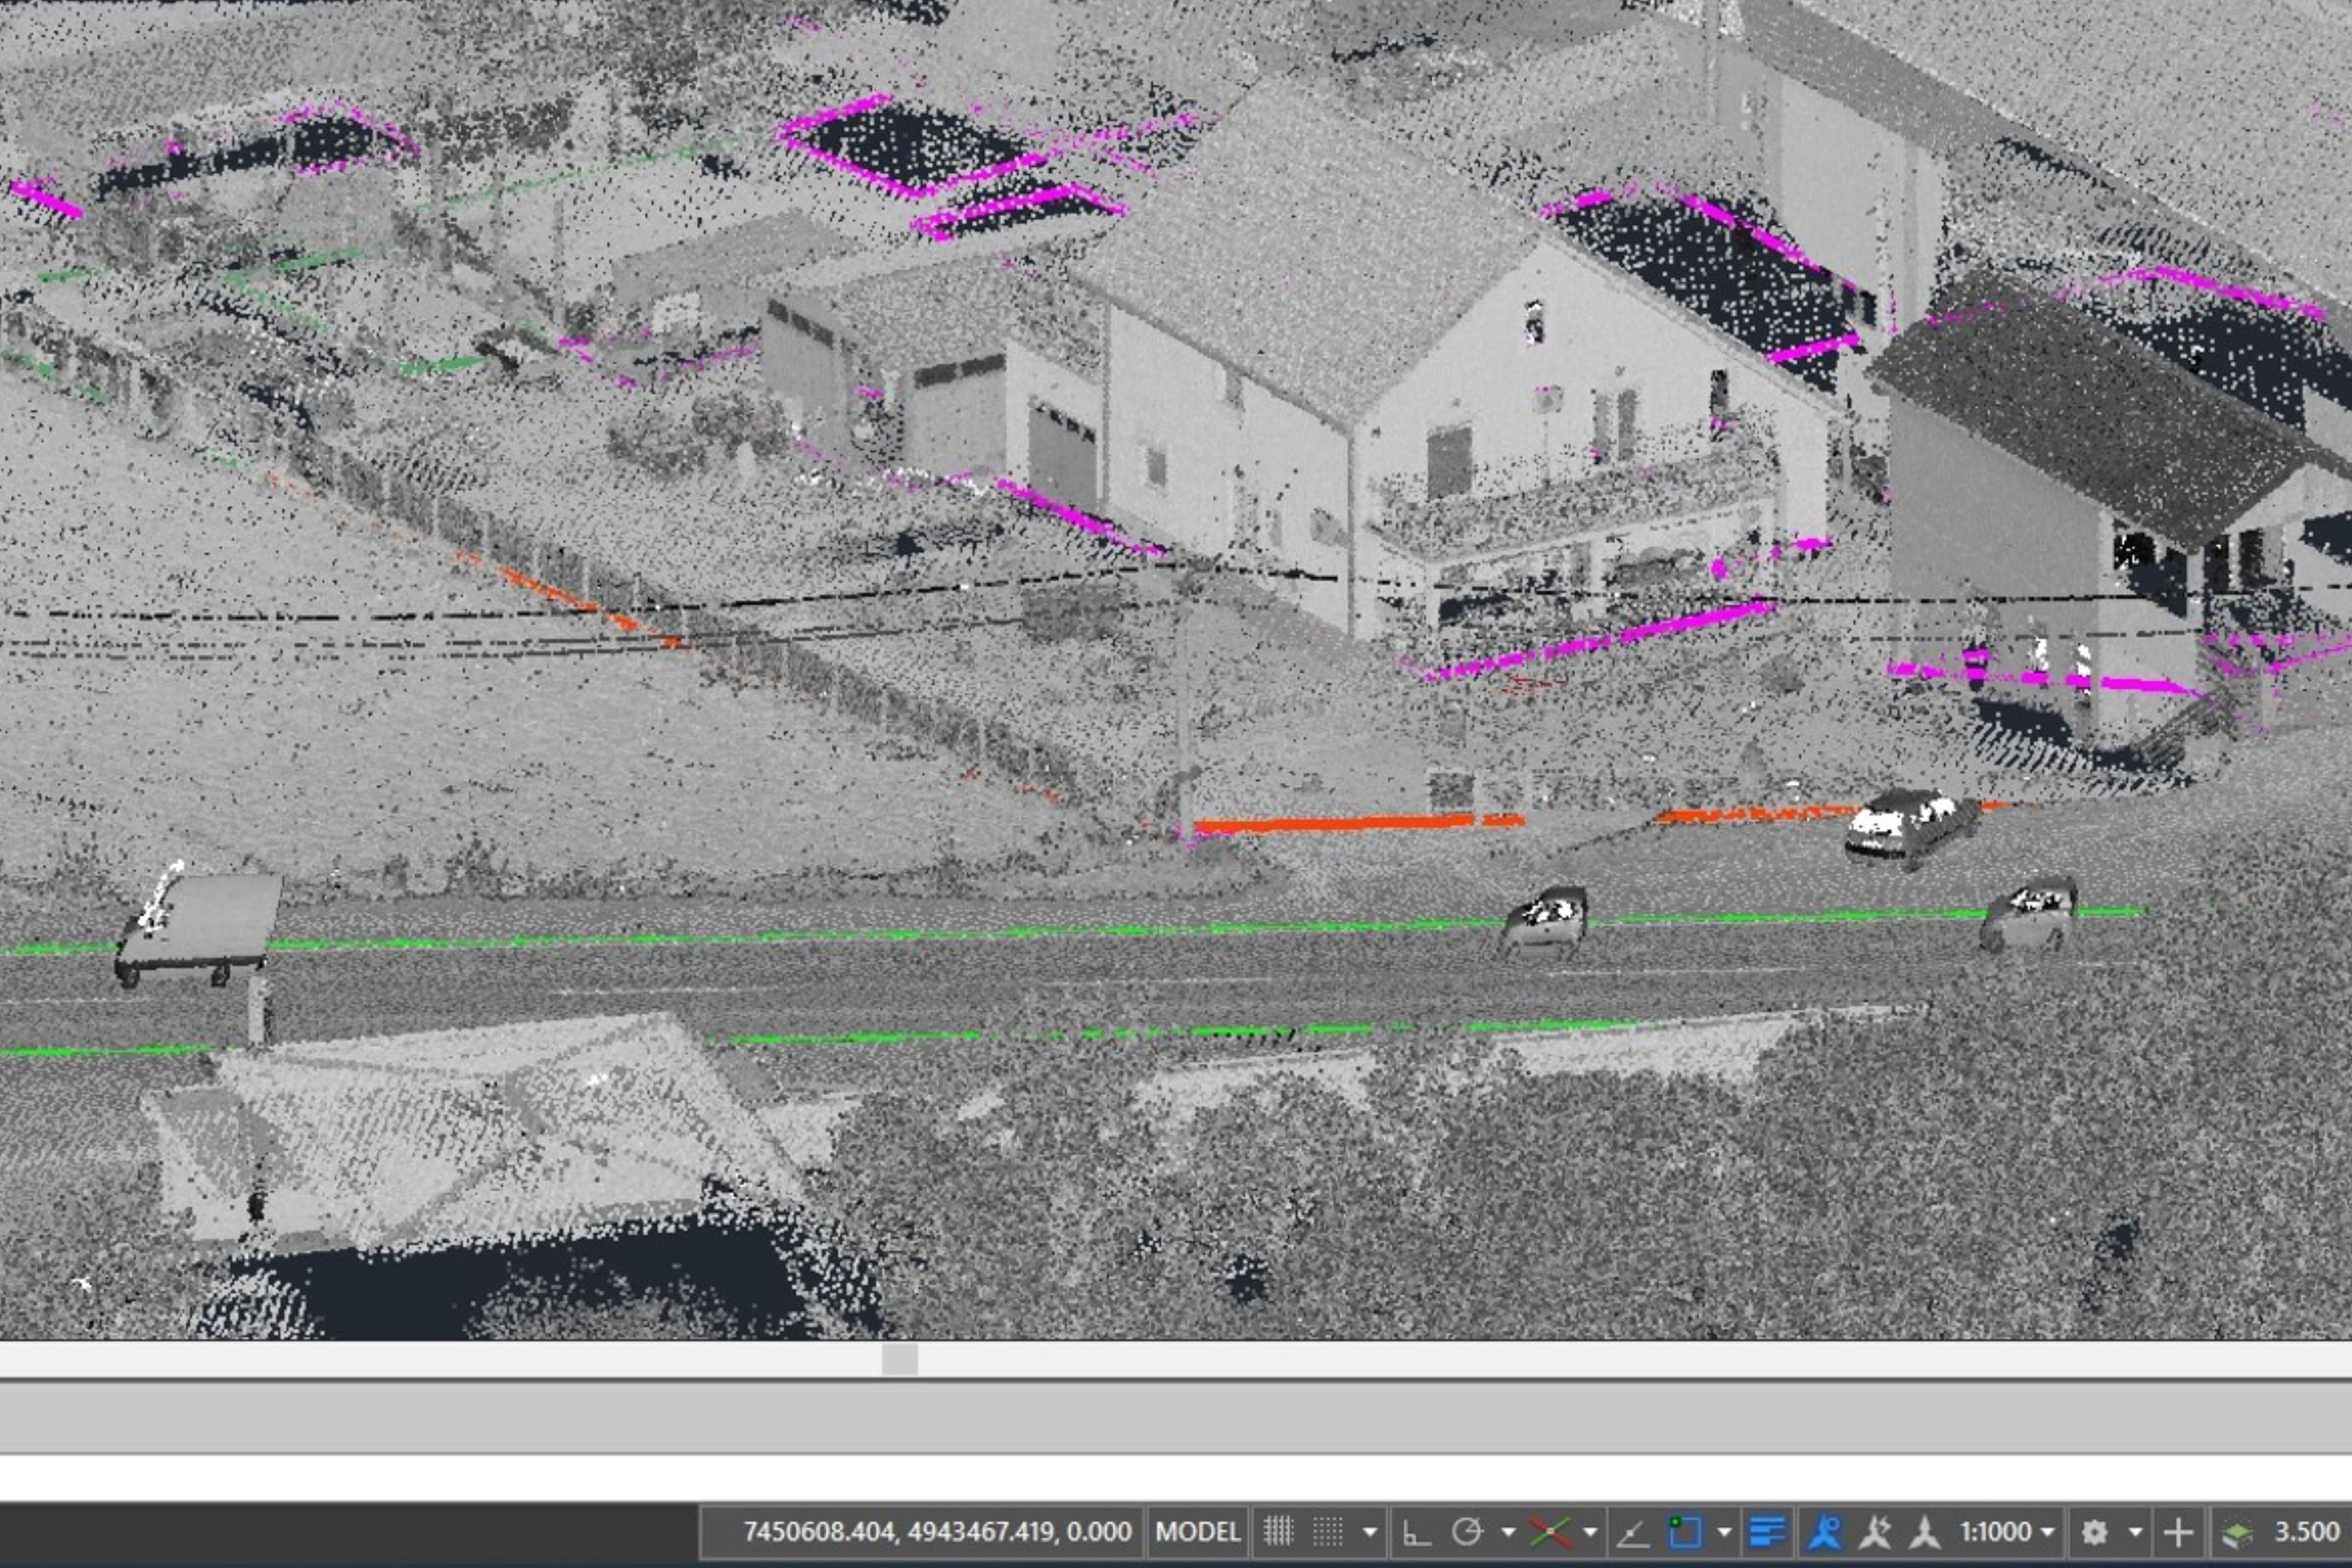Expand the object snap options arrow
2352x1568 pixels.
[1724, 1532]
